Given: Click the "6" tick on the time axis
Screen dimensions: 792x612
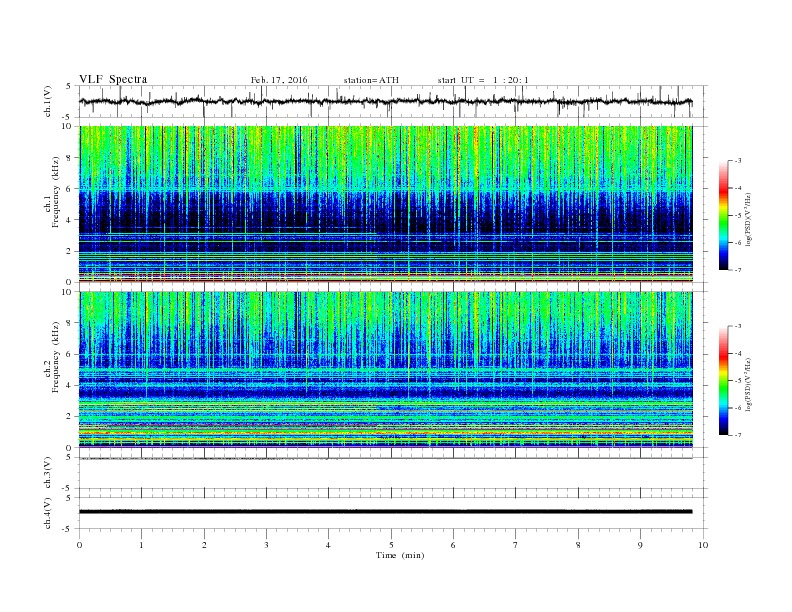Looking at the screenshot, I should 453,545.
